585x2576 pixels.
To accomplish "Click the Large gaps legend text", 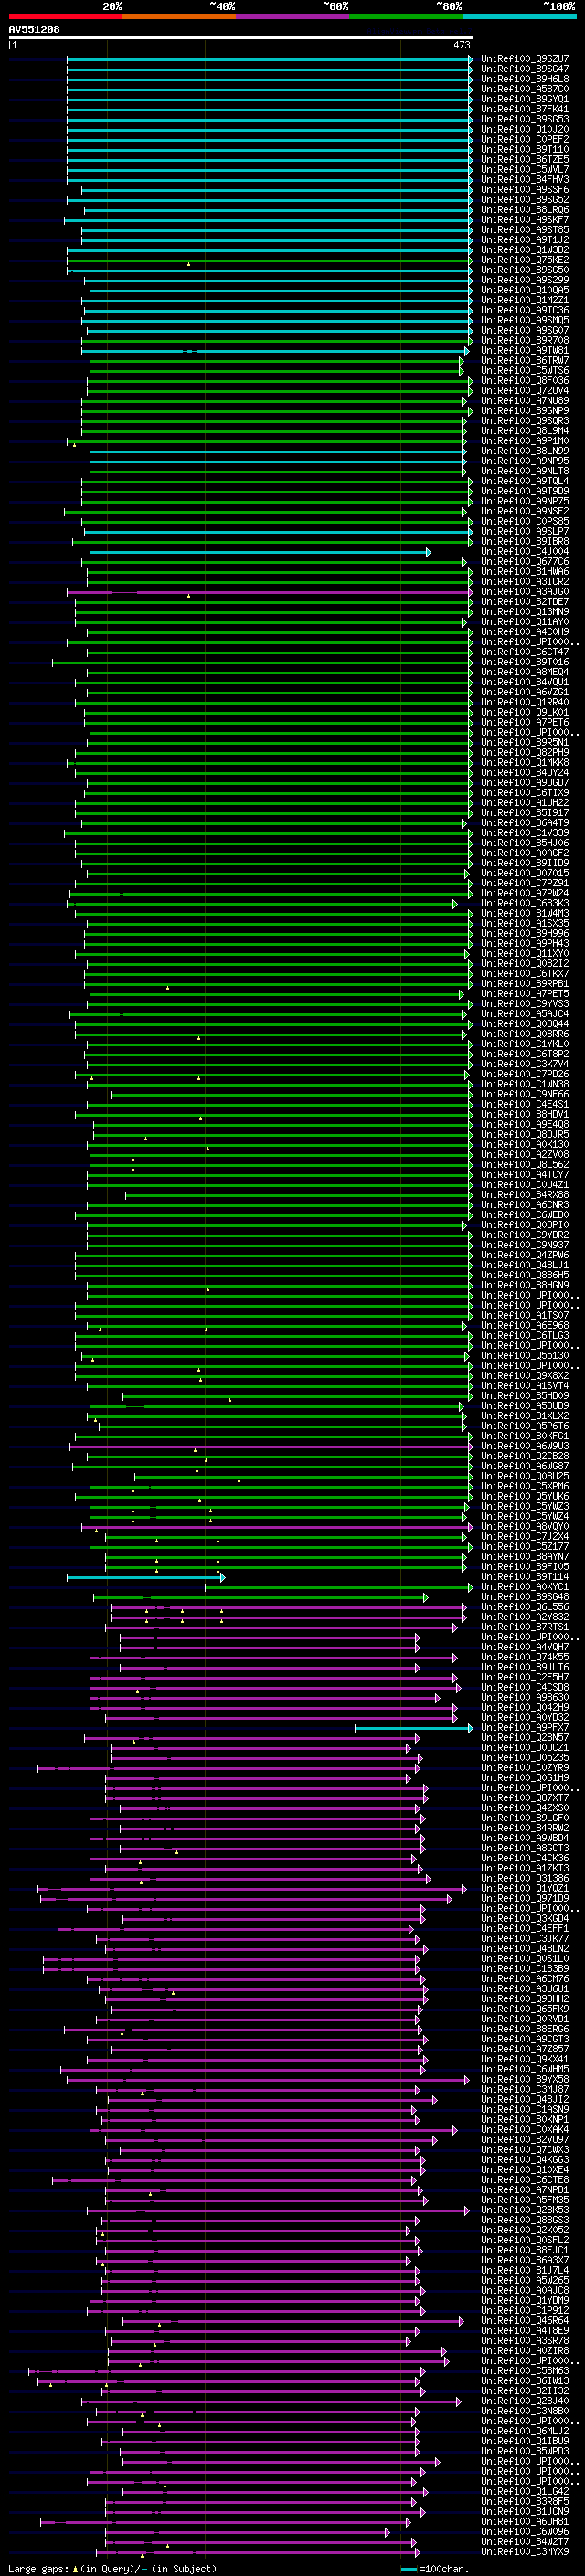I will point(39,2569).
